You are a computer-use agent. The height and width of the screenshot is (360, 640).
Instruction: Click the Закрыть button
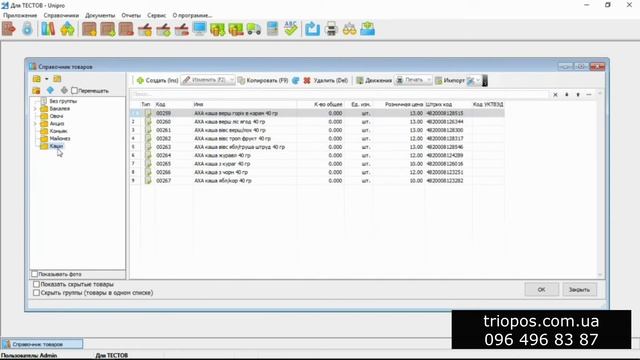point(579,289)
